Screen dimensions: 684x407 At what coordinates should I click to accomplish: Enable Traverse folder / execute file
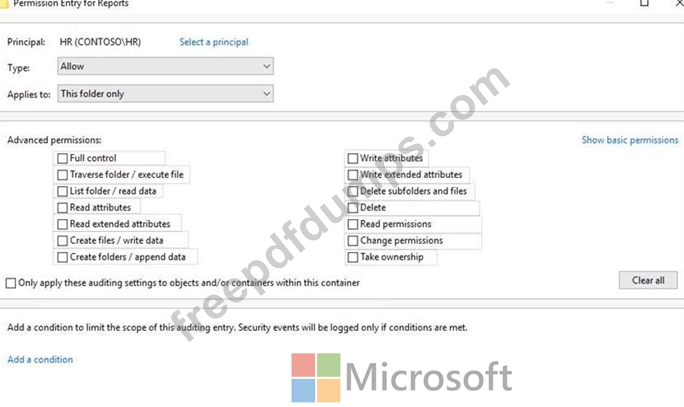[x=62, y=175]
